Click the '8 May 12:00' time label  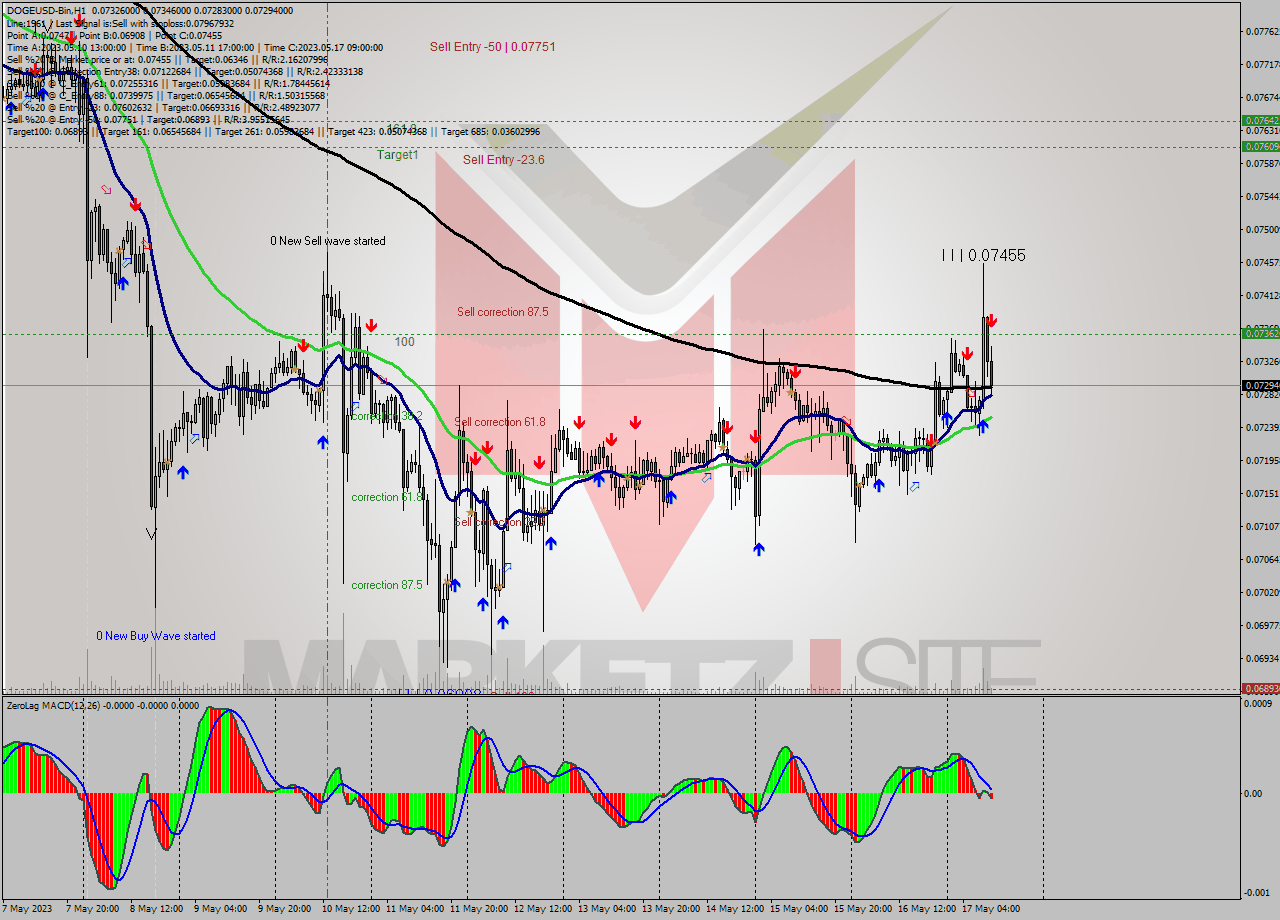[158, 909]
